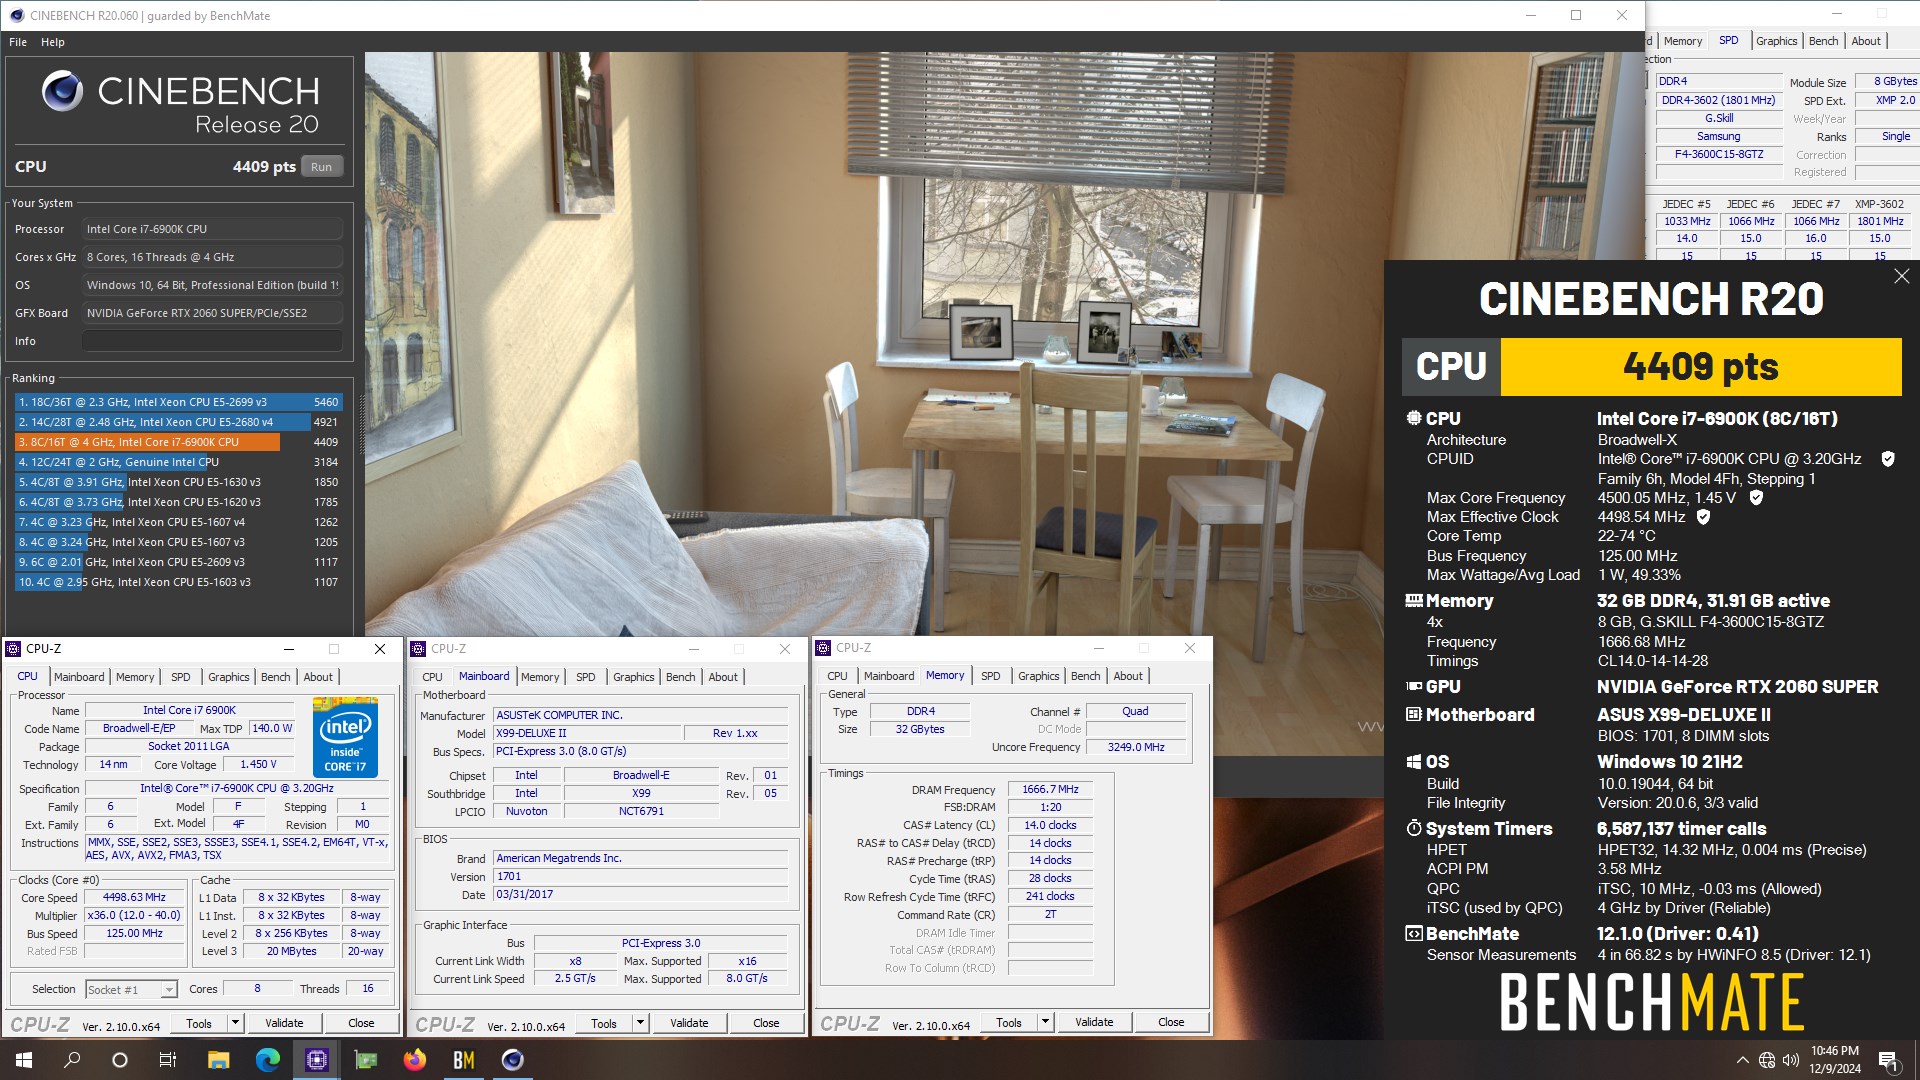
Task: Open Graphics tab in Memory CPU-Z window
Action: click(1038, 676)
